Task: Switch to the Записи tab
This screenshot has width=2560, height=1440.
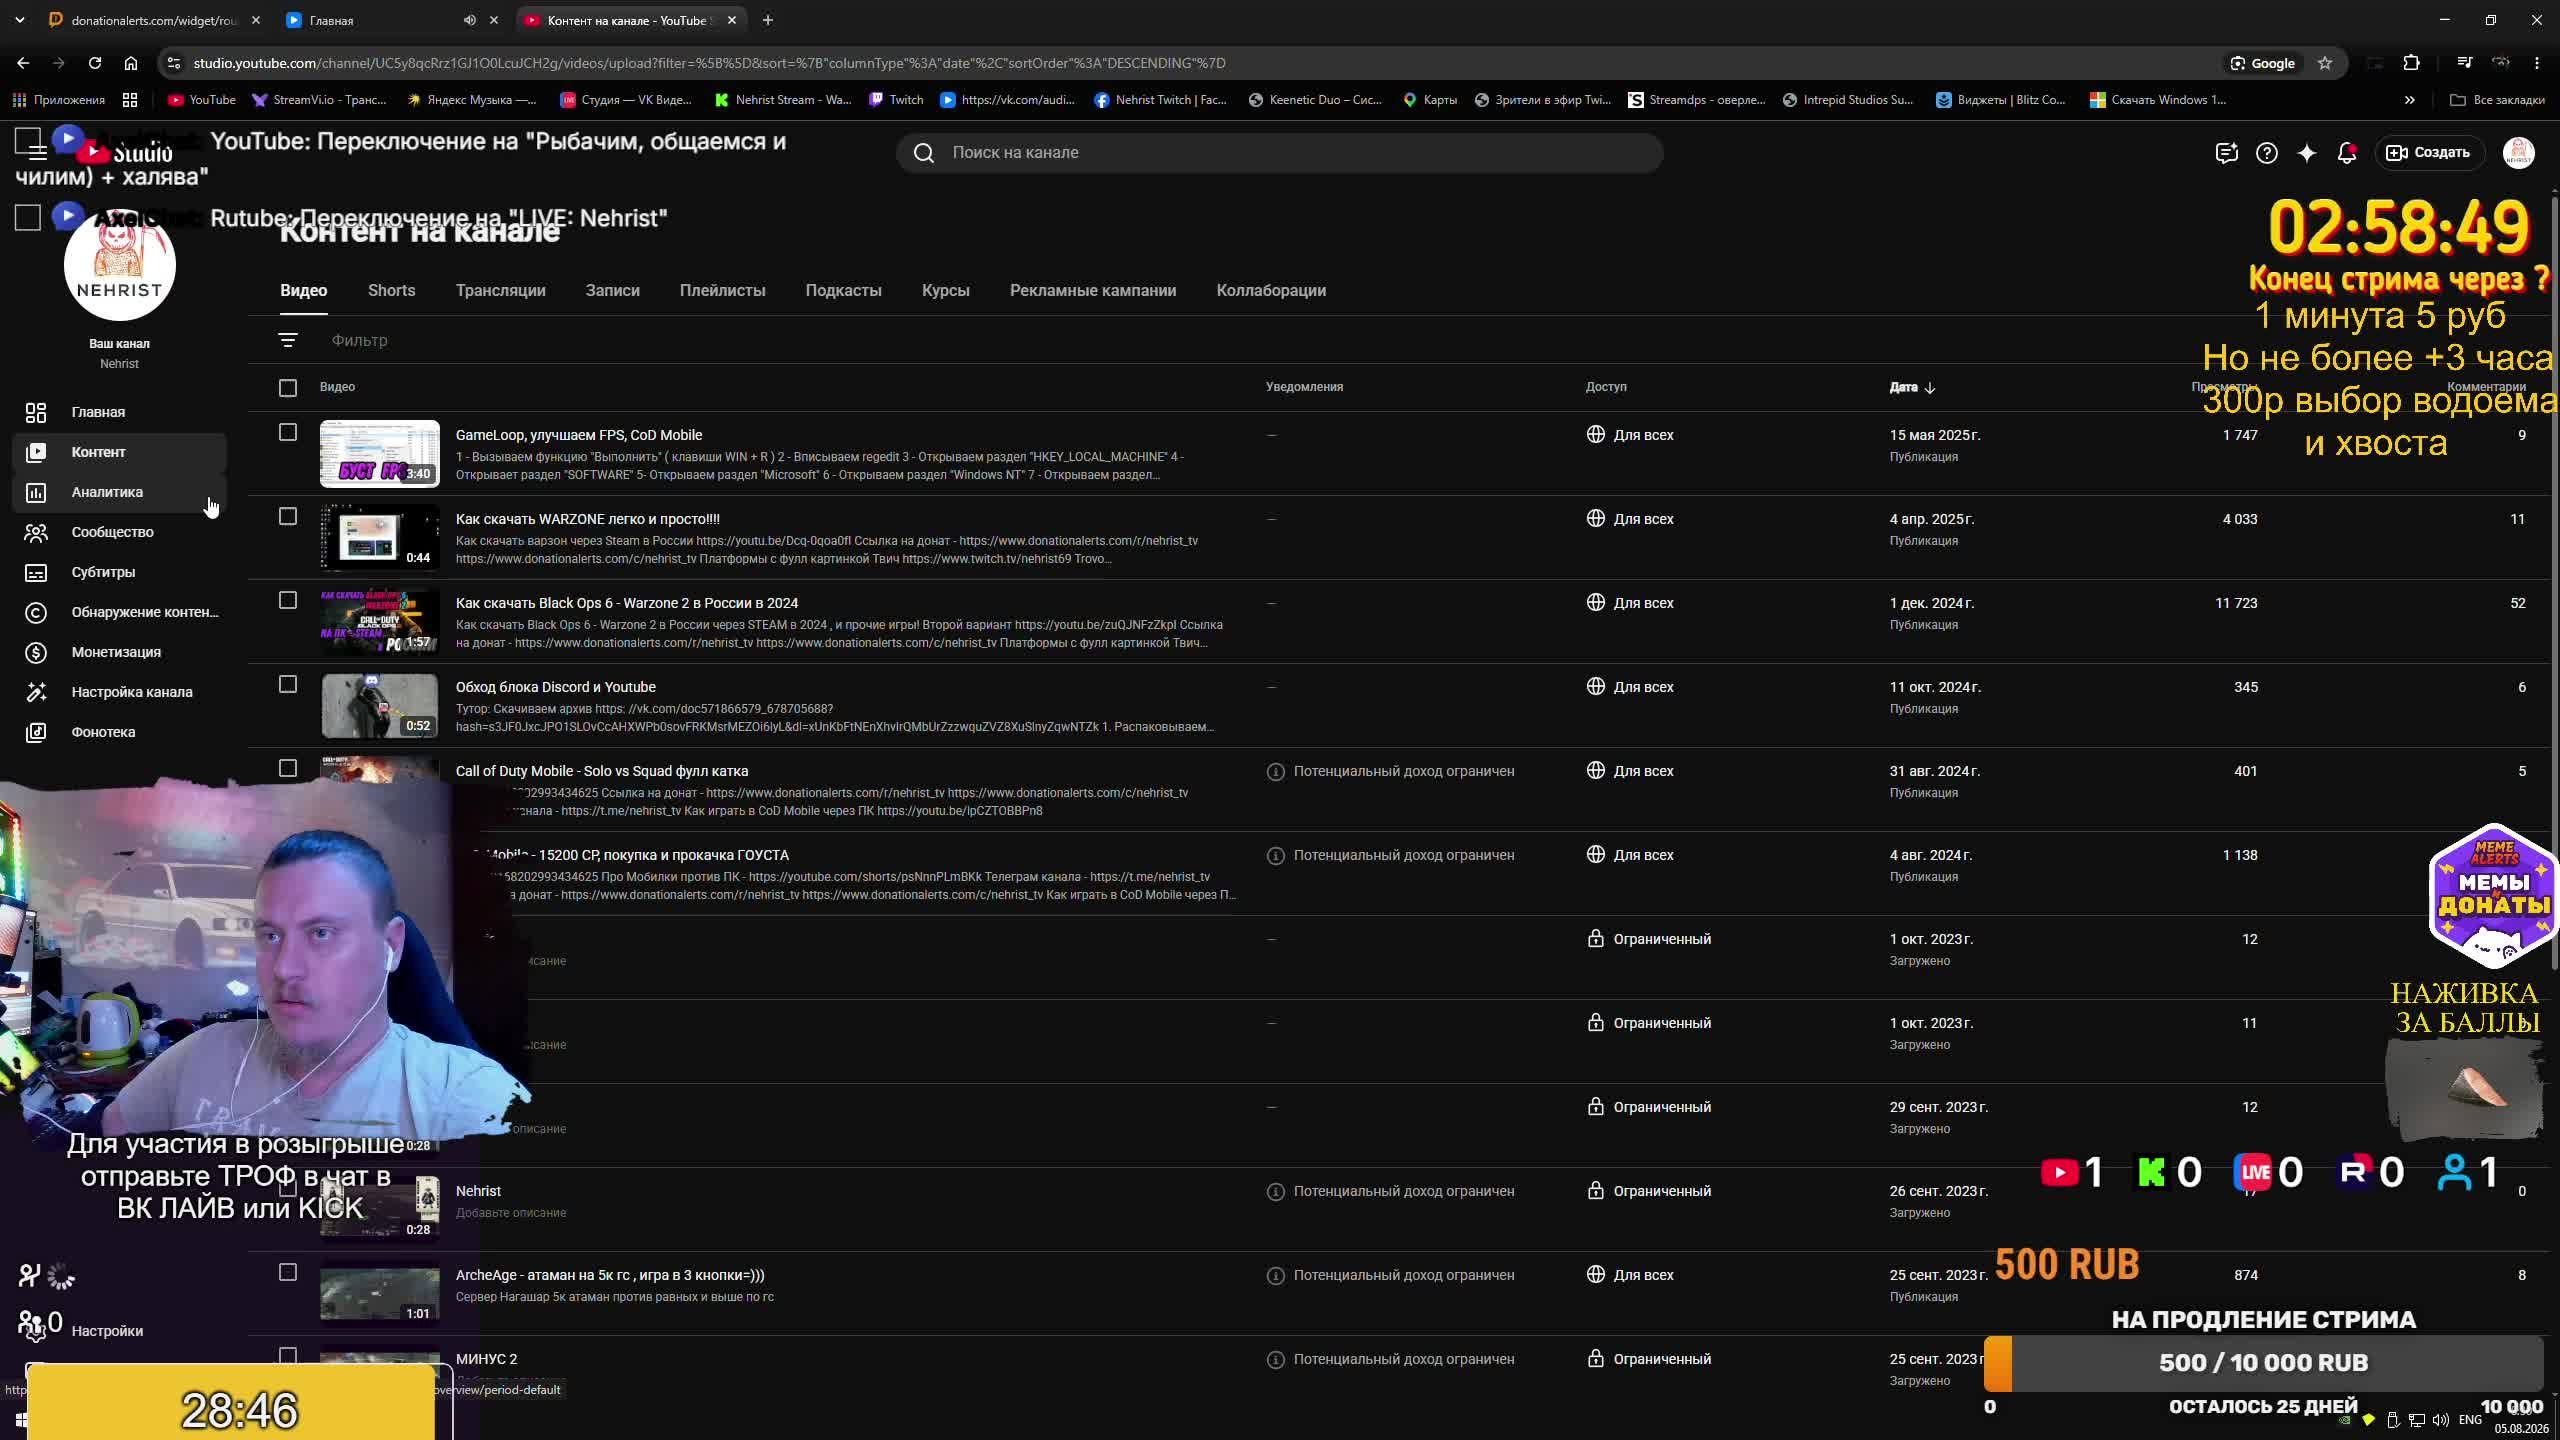Action: pyautogui.click(x=613, y=291)
